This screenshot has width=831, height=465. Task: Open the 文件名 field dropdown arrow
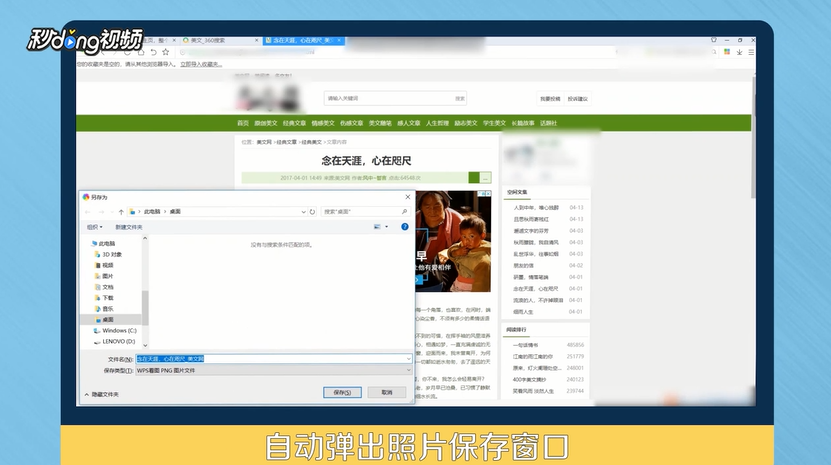coord(409,359)
